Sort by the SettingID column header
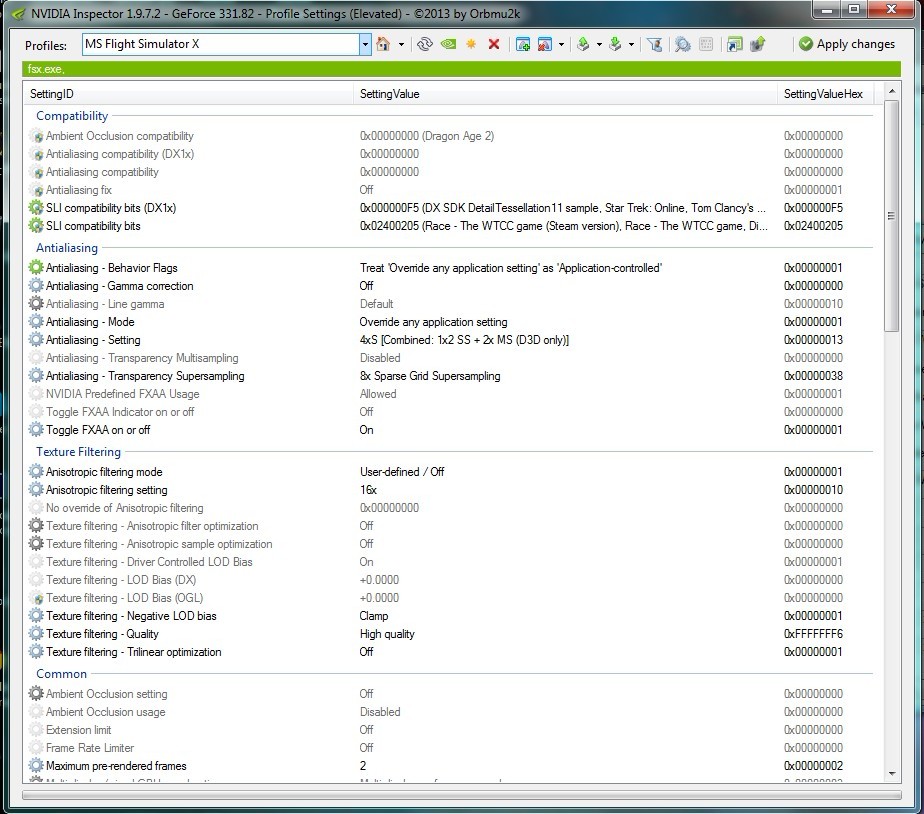924x814 pixels. (189, 94)
